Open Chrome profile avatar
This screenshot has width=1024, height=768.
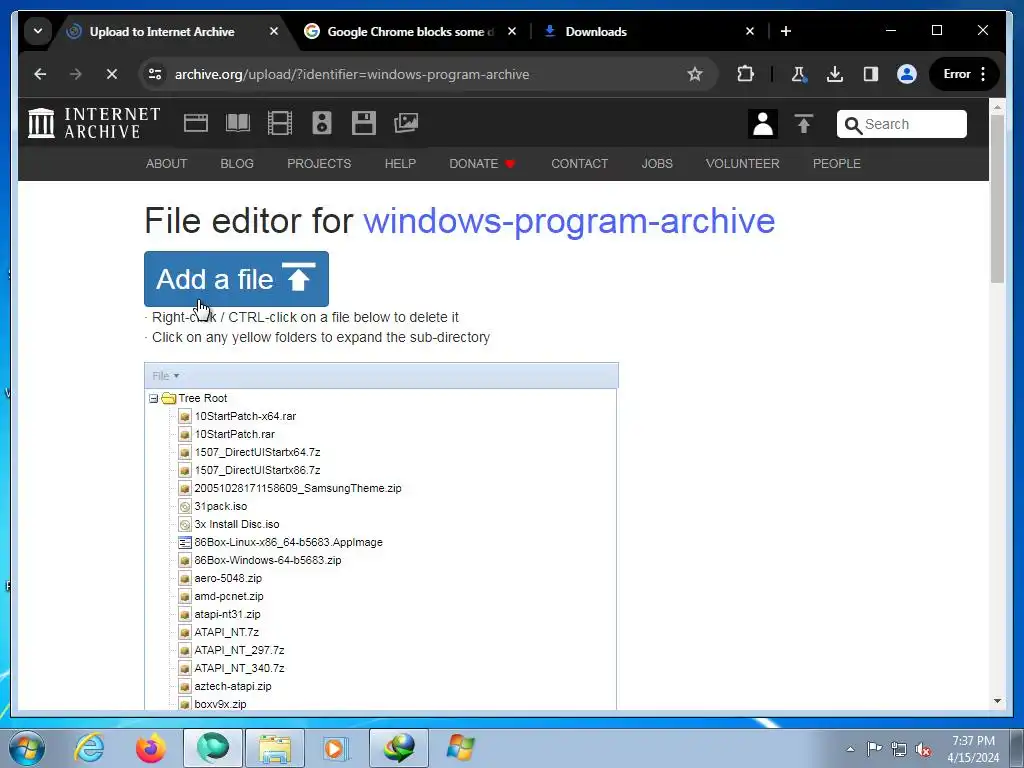click(906, 74)
